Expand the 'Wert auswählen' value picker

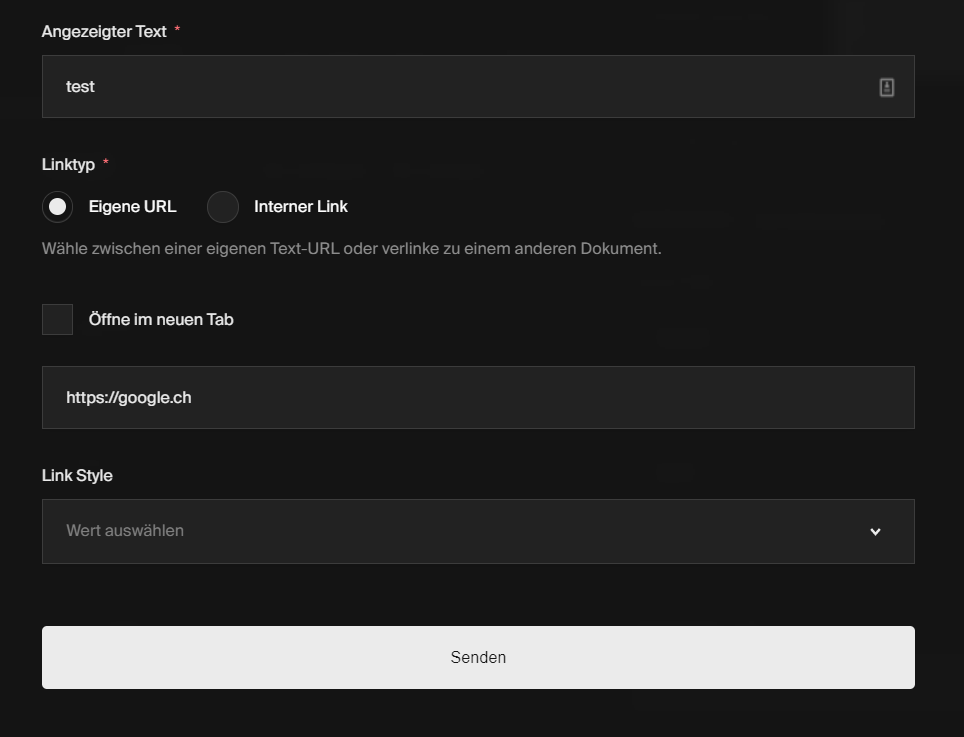tap(478, 531)
